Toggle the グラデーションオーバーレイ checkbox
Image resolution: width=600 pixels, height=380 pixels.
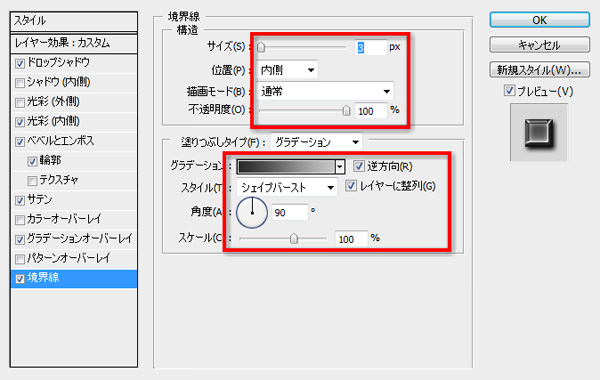[x=20, y=240]
